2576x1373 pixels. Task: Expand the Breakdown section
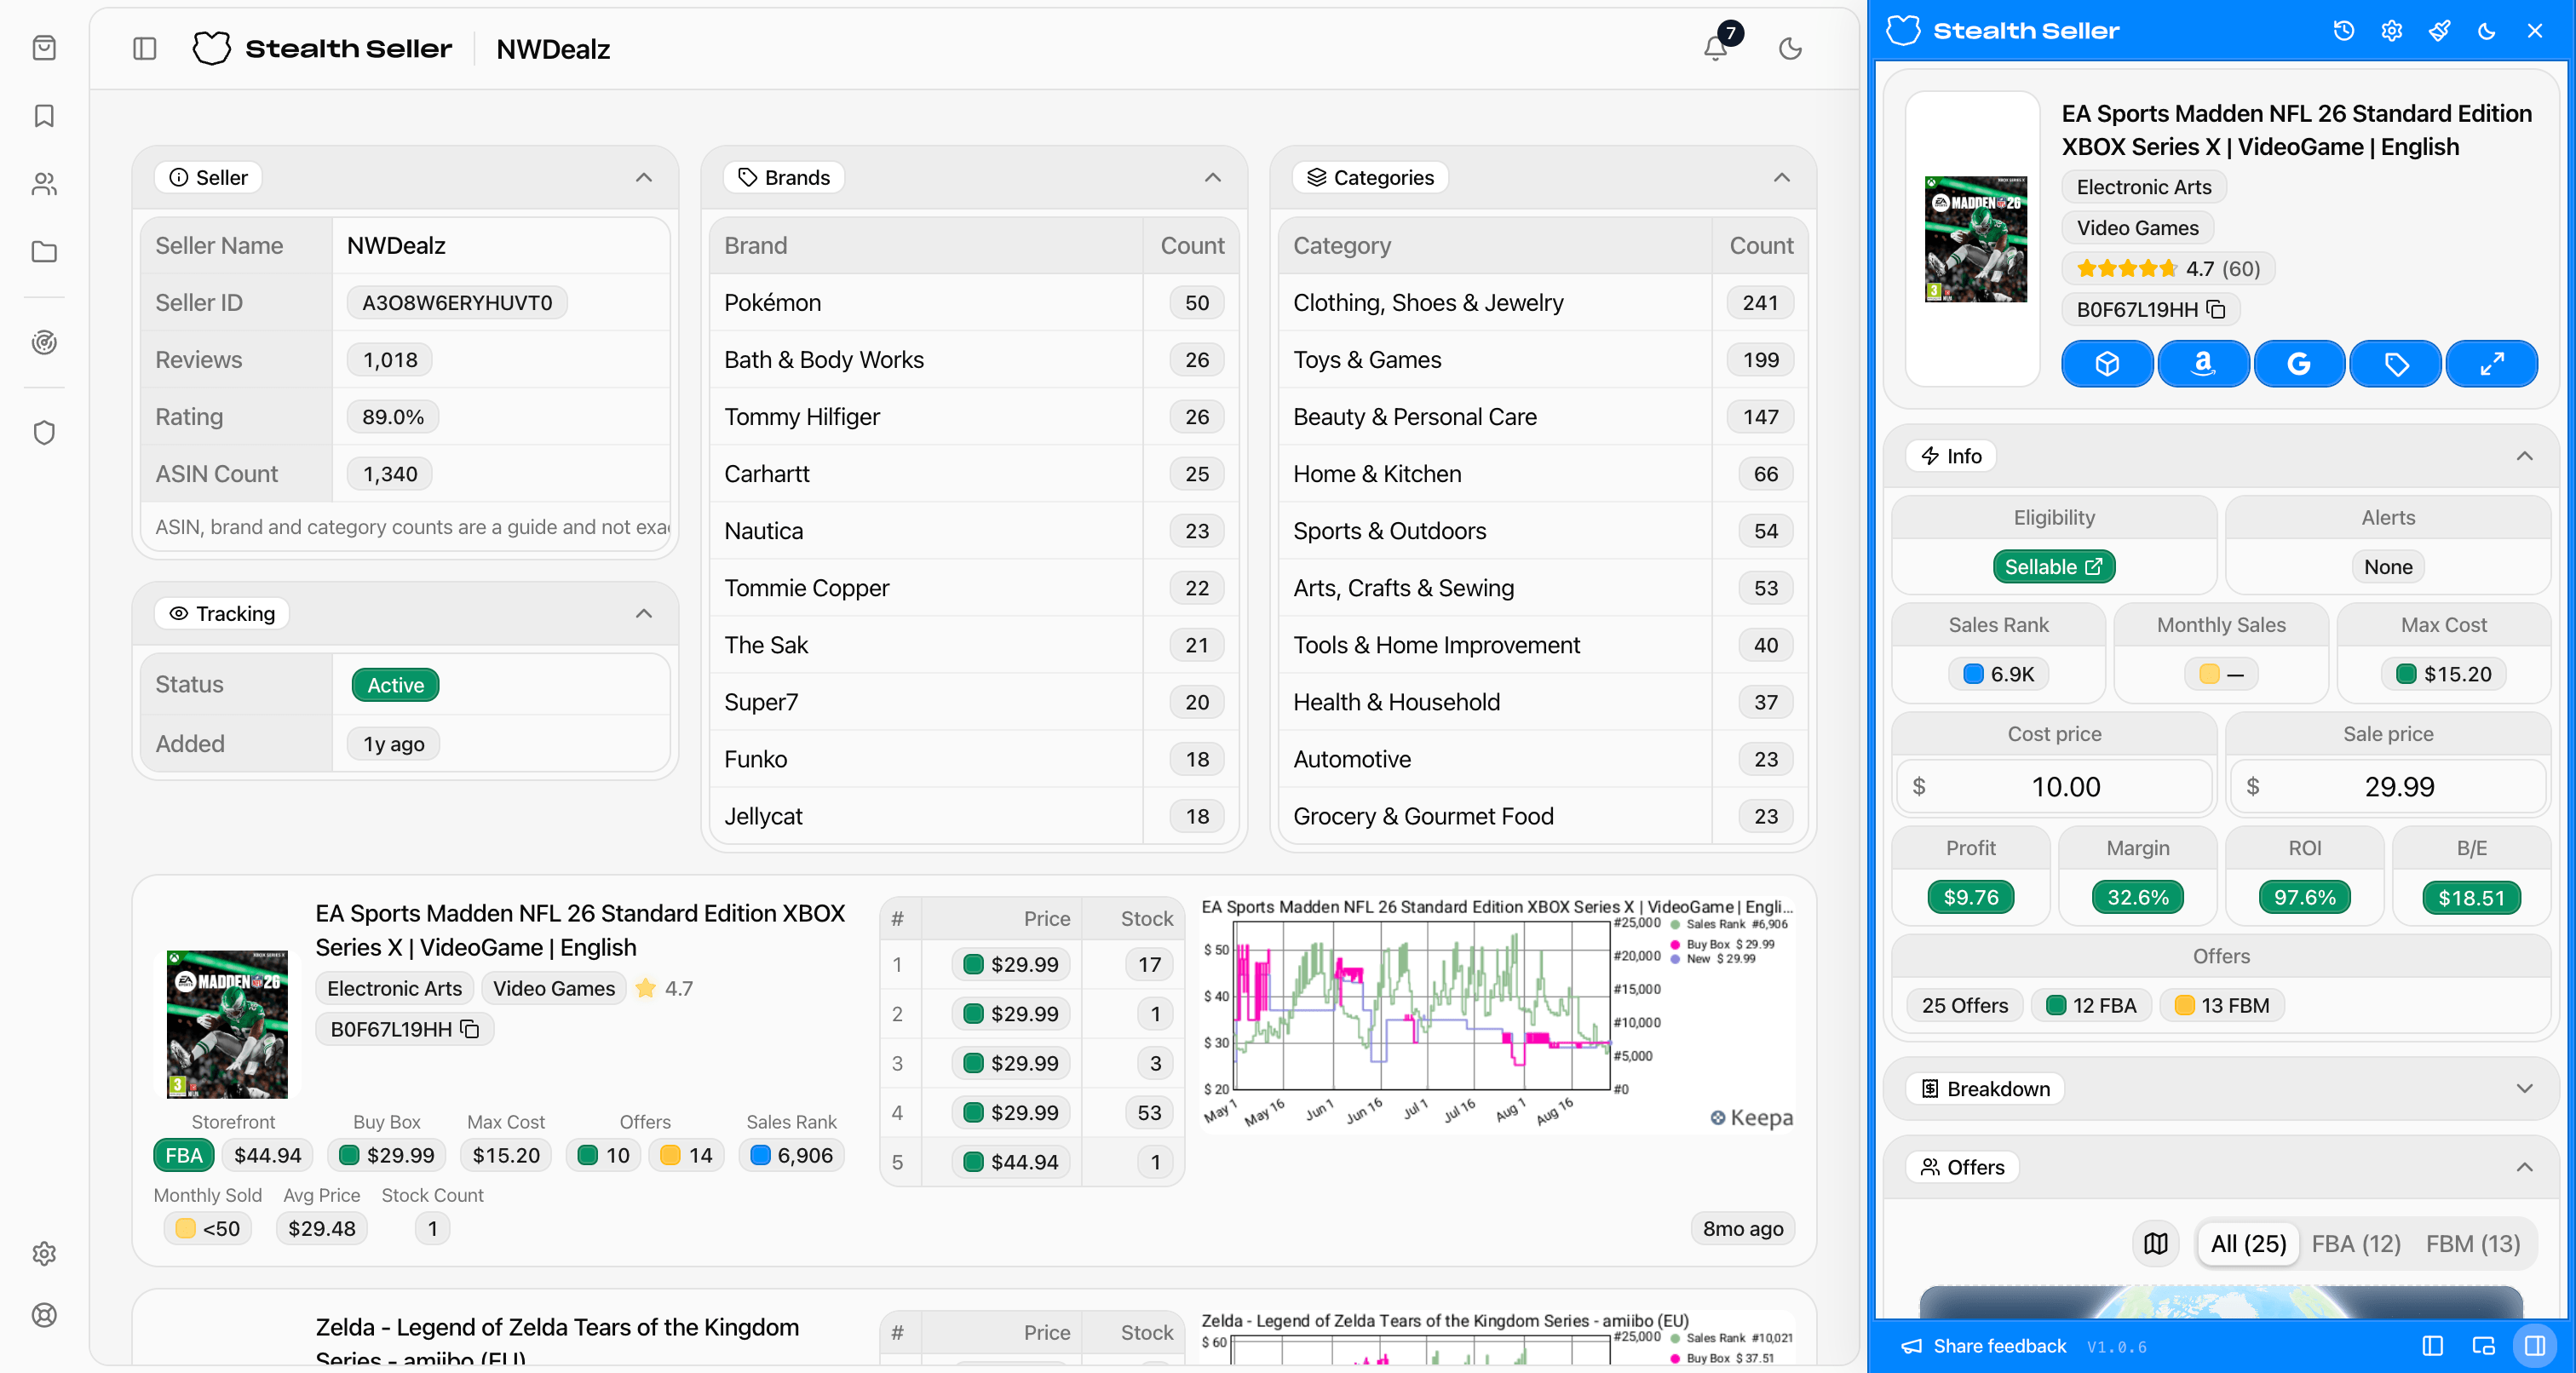point(2525,1089)
